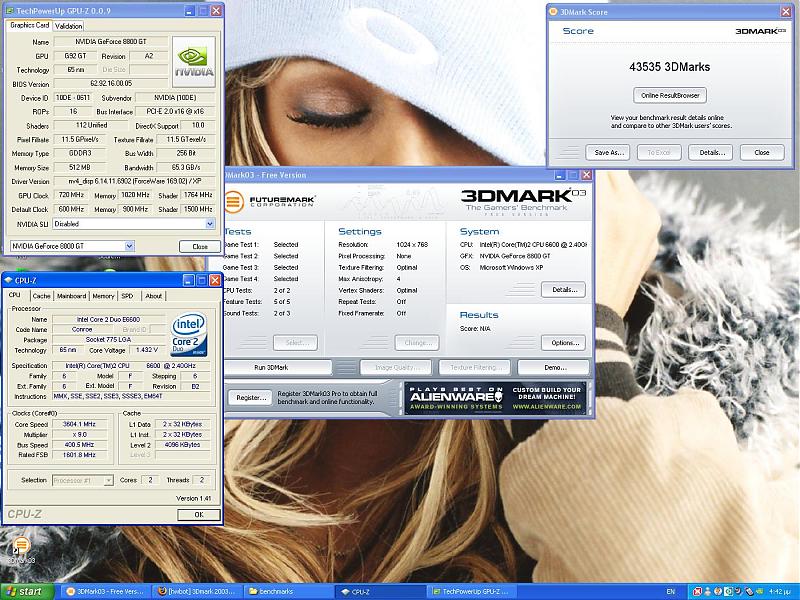This screenshot has height=600, width=800.
Task: Click the Register... button in 3DMark03
Action: coord(251,398)
